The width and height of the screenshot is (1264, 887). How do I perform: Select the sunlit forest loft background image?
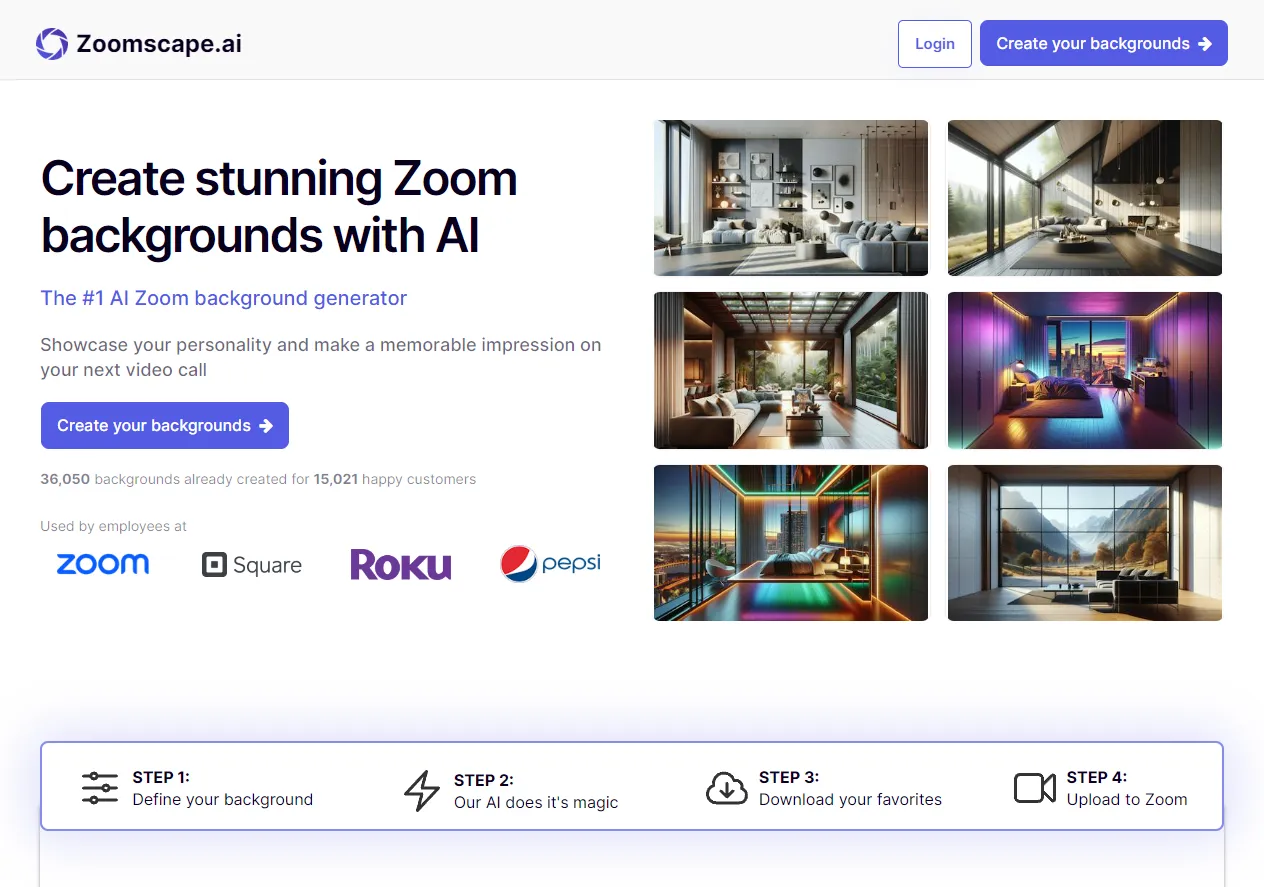(x=1084, y=198)
